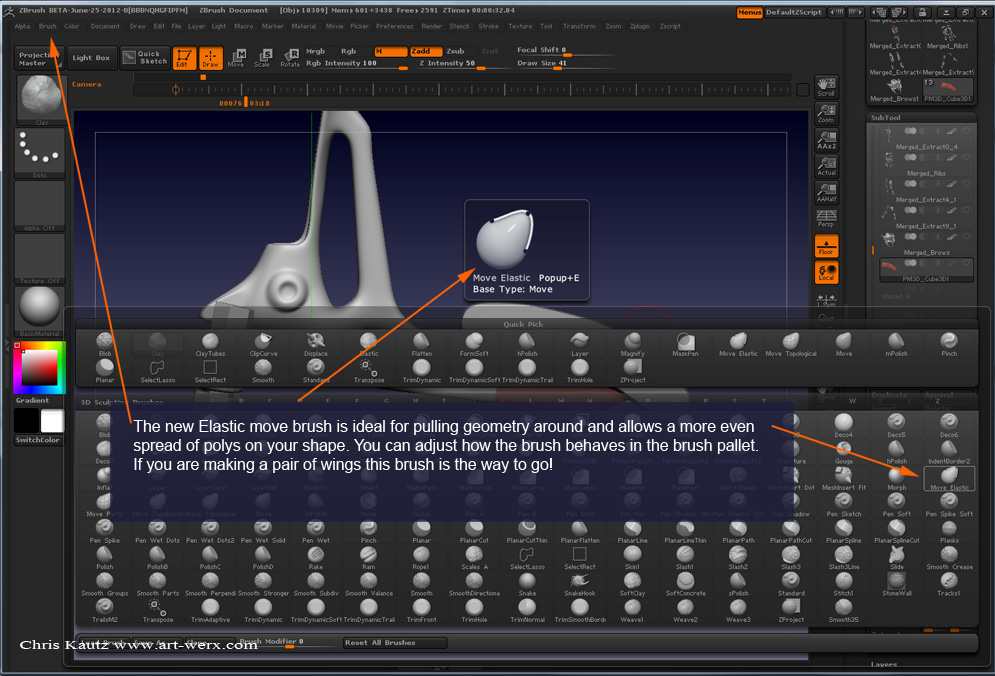The width and height of the screenshot is (995, 676).
Task: Select the ClayTubes brush in Quick Pick
Action: (210, 345)
